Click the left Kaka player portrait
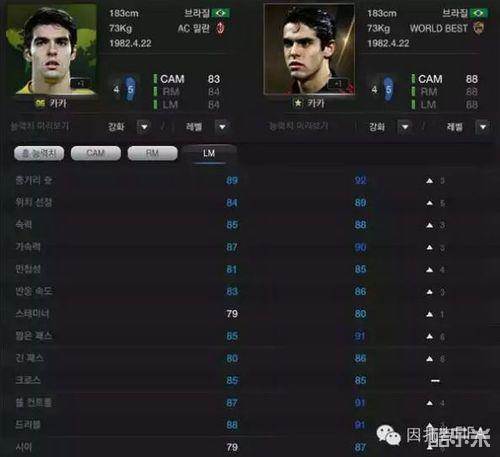Screen dimensions: 500x457 pyautogui.click(x=52, y=49)
